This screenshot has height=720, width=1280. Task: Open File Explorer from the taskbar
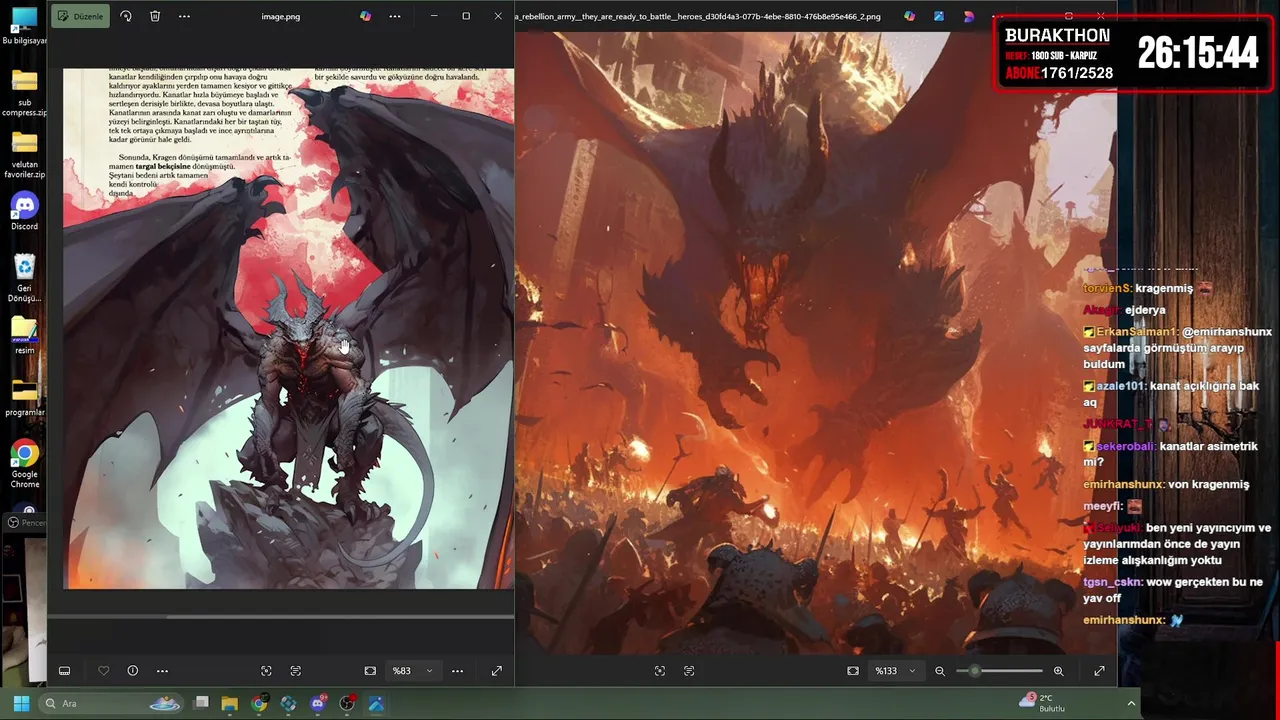230,703
